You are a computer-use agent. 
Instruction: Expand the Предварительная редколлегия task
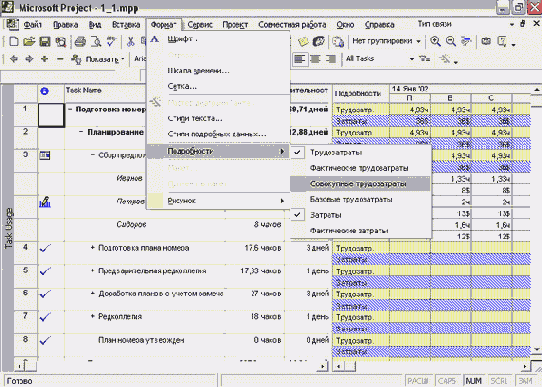(93, 271)
